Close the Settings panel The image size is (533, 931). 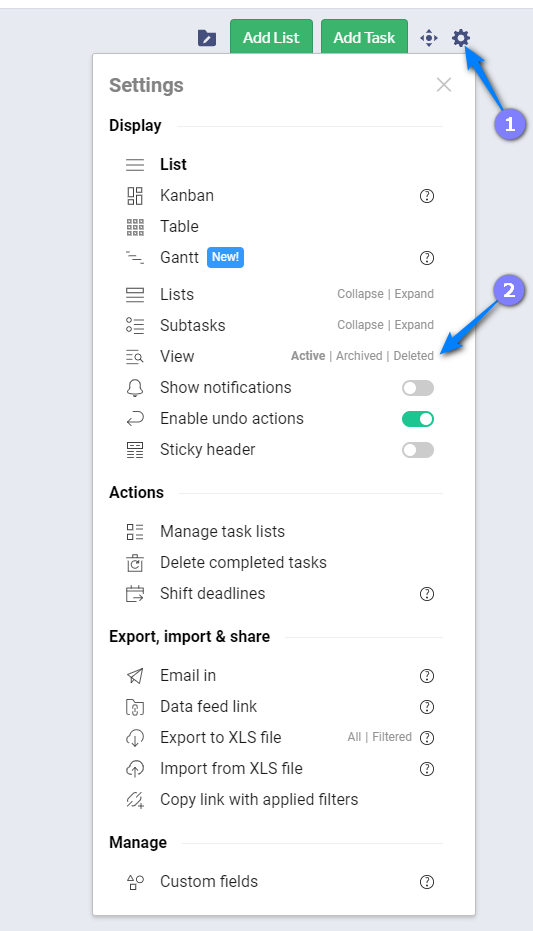[x=444, y=85]
